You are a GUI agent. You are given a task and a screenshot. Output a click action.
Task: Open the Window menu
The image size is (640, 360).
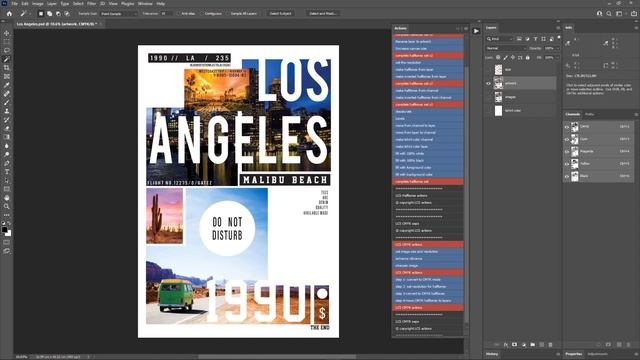click(145, 3)
